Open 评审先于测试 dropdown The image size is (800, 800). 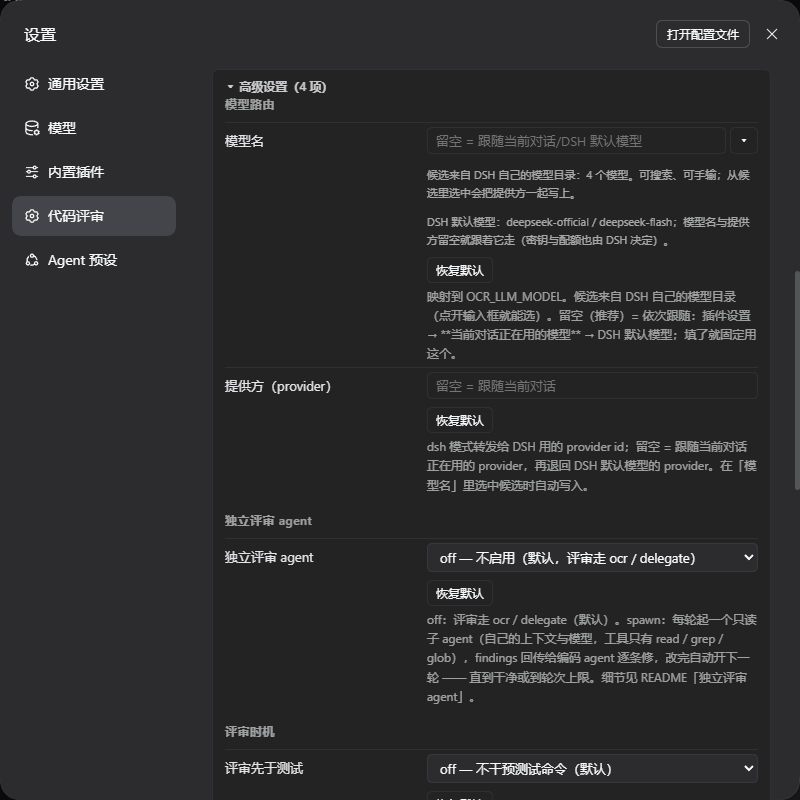click(x=592, y=768)
